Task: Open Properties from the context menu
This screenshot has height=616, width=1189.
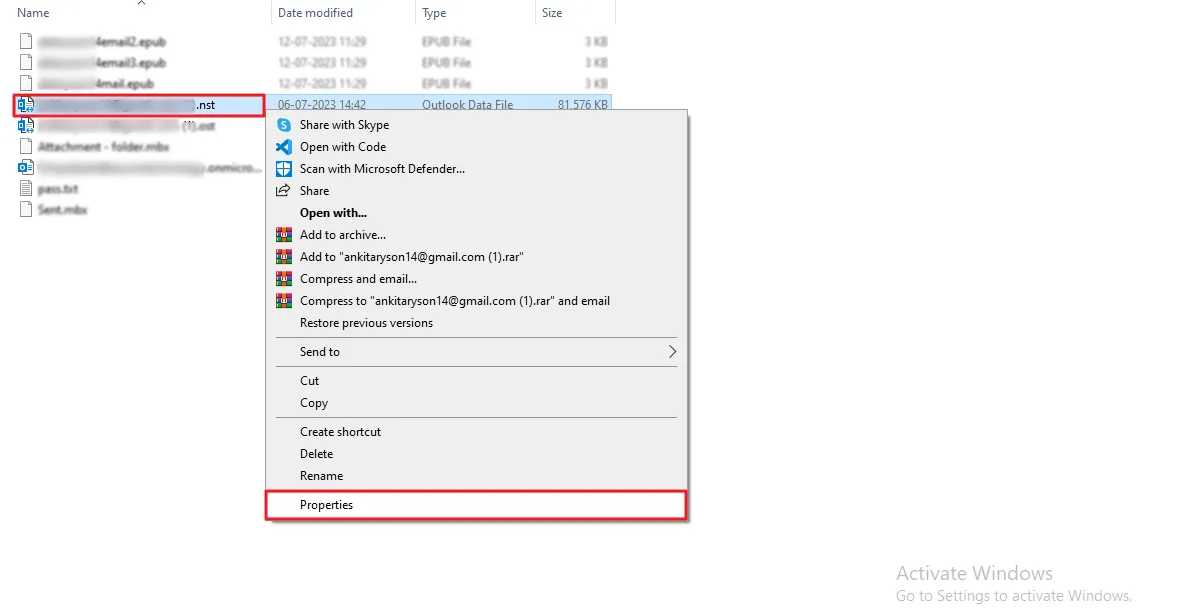Action: click(x=326, y=505)
